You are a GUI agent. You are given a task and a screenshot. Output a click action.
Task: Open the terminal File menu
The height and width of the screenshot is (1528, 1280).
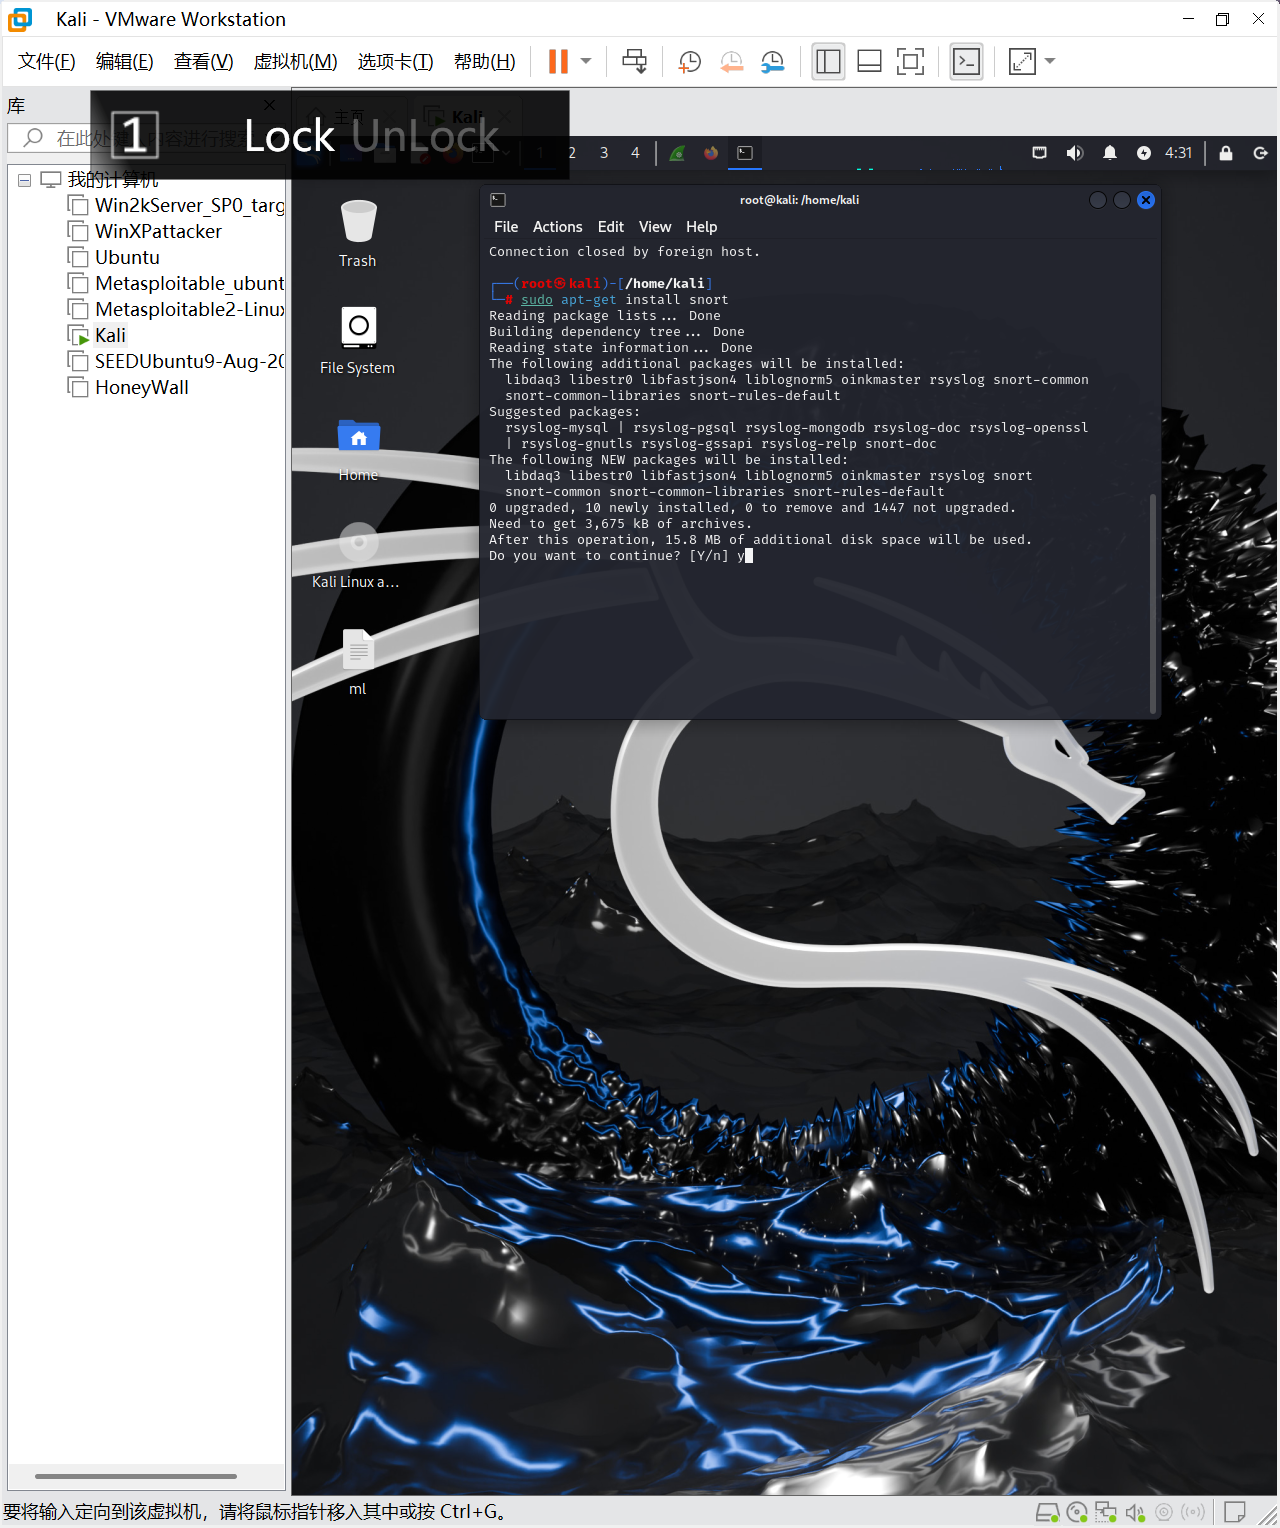click(x=506, y=227)
